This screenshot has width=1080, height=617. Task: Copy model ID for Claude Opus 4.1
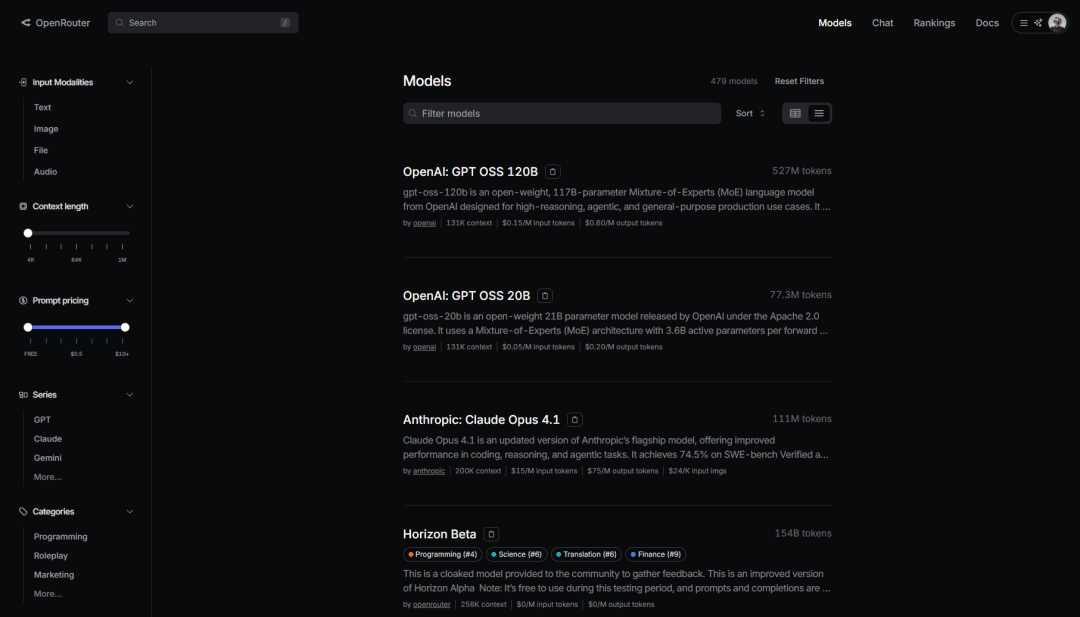click(574, 419)
